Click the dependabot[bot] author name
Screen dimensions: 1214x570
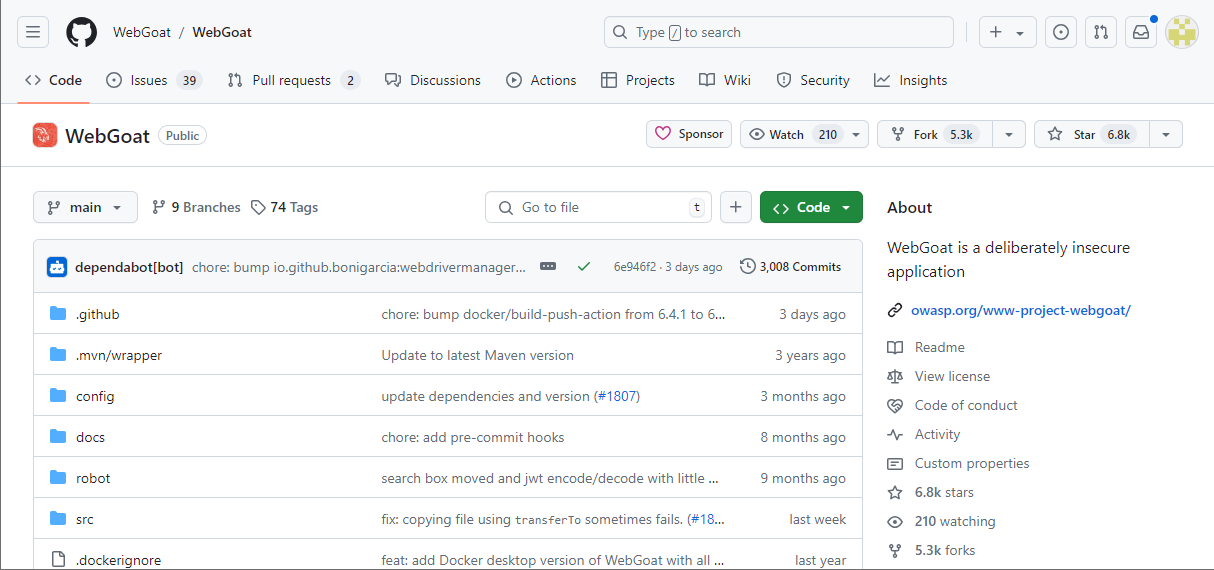[x=129, y=267]
